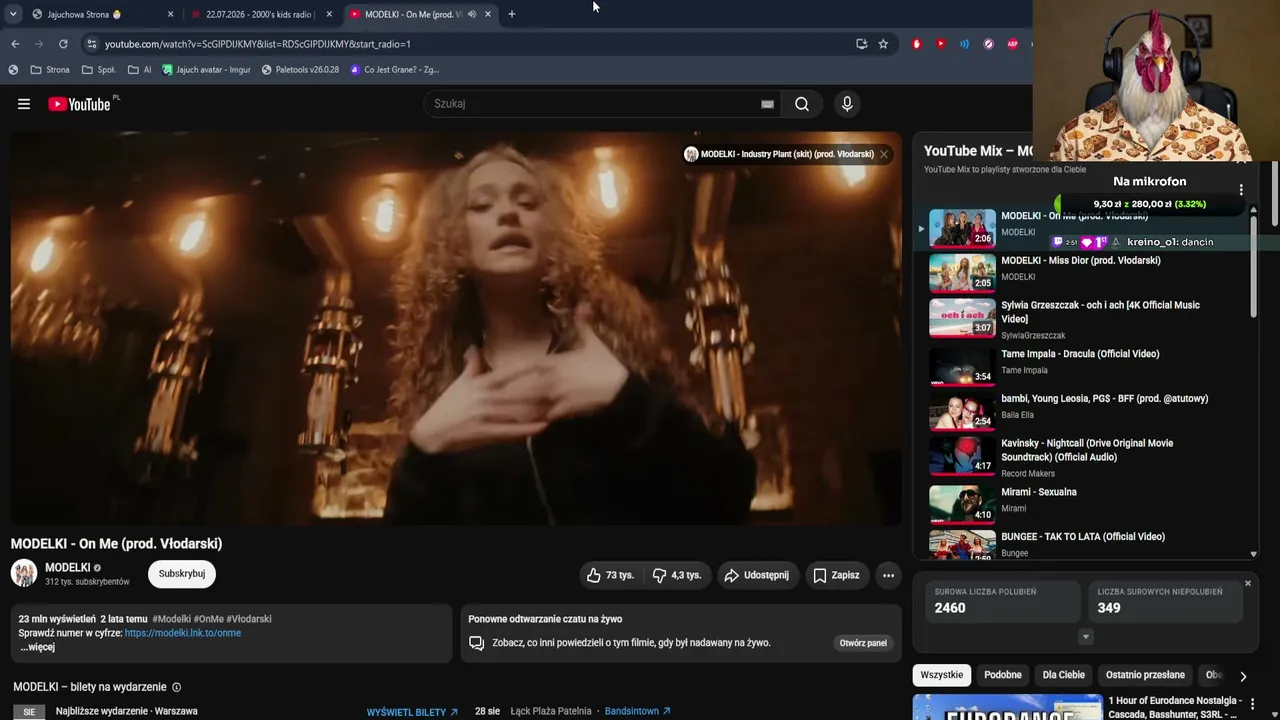Screen dimensions: 1280x720
Task: Click the install/cast icon in address bar
Action: pyautogui.click(x=861, y=44)
